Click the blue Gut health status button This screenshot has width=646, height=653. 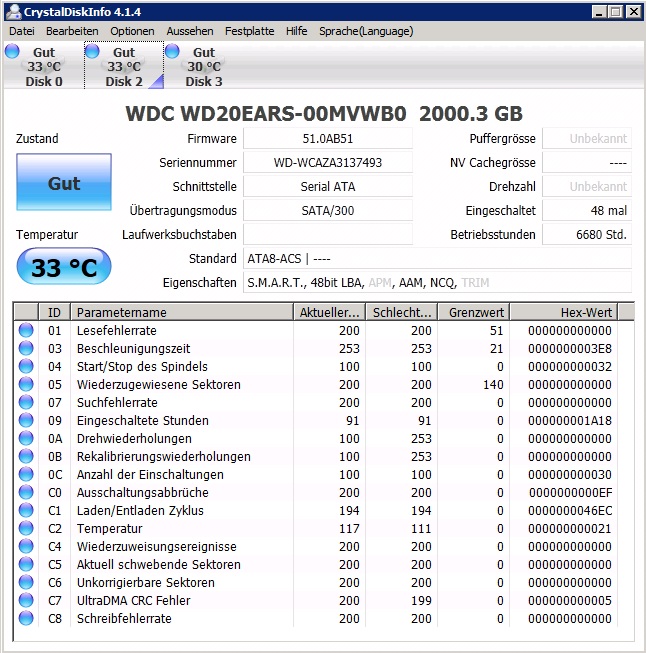coord(64,182)
